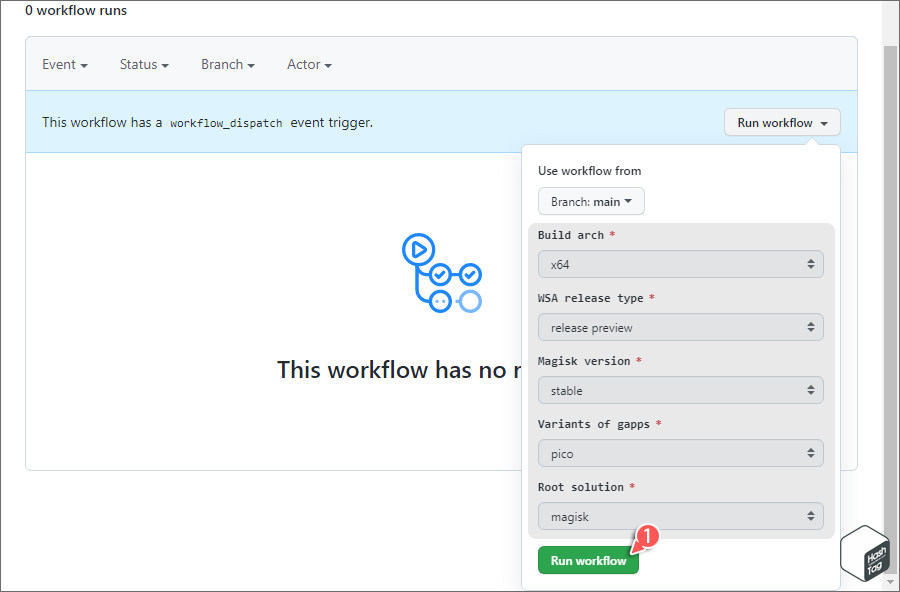Click the stepper icon on Variants of gapps field
Screen dimensions: 900x592
point(813,453)
